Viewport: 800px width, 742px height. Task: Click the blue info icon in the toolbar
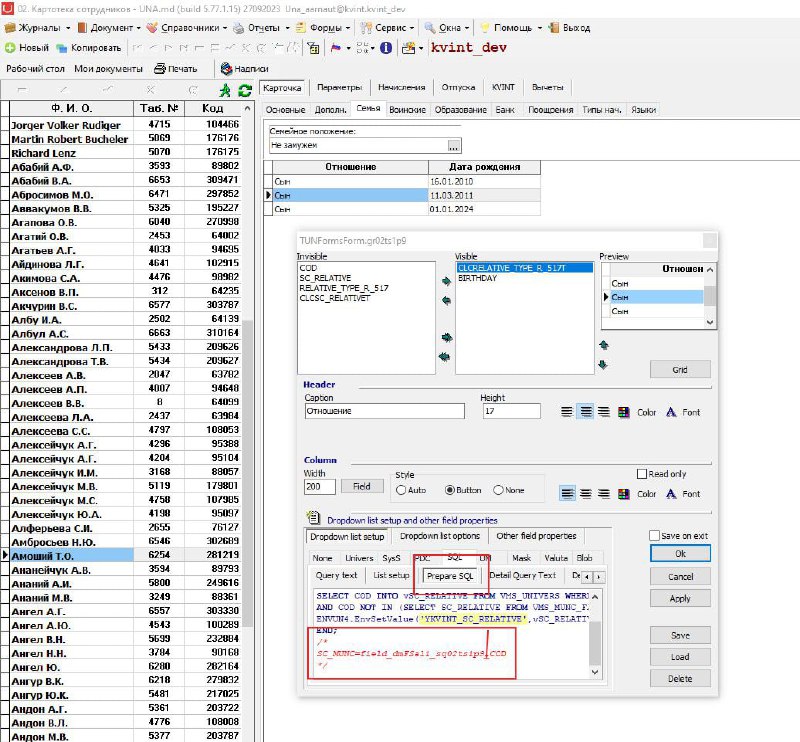click(x=386, y=48)
